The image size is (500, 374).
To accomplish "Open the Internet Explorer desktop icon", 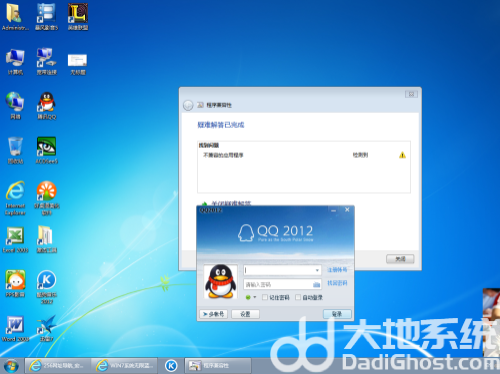I will click(x=15, y=198).
